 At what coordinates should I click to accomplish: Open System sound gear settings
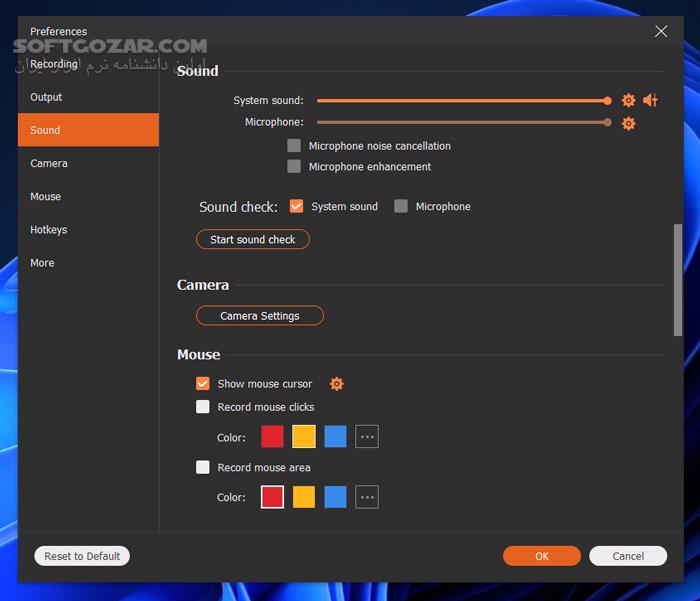(x=628, y=100)
